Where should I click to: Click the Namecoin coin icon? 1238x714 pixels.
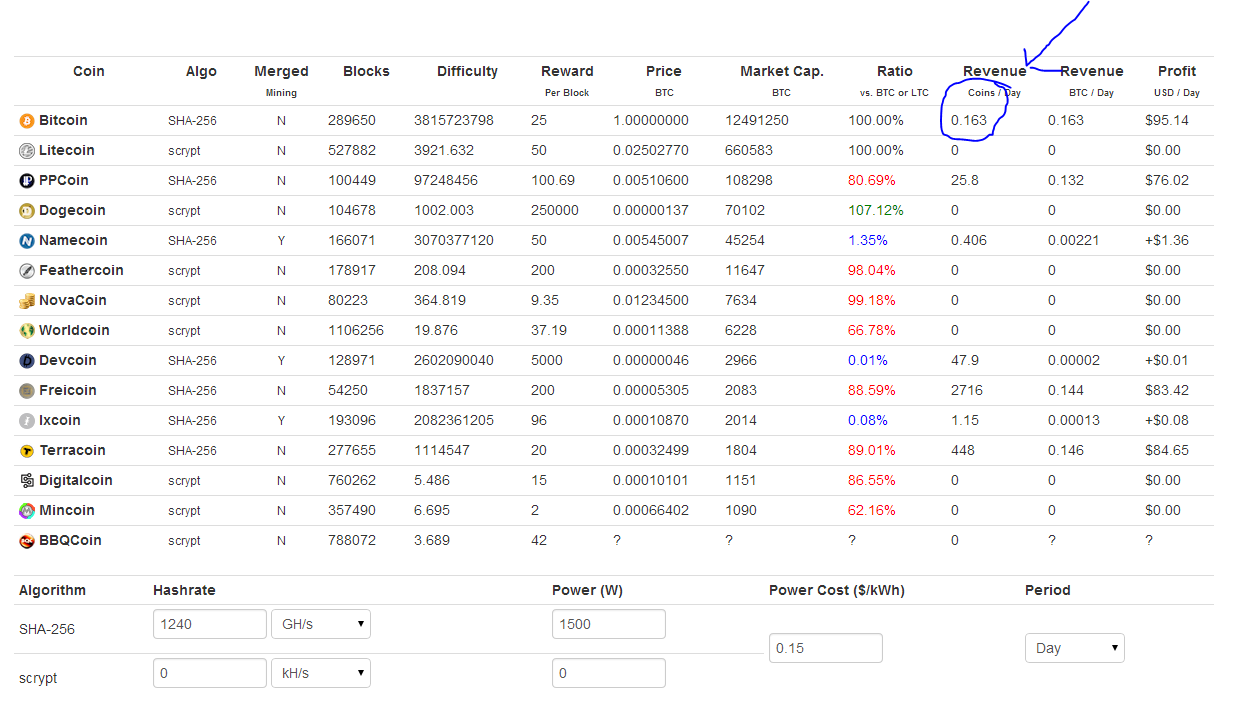(x=27, y=241)
